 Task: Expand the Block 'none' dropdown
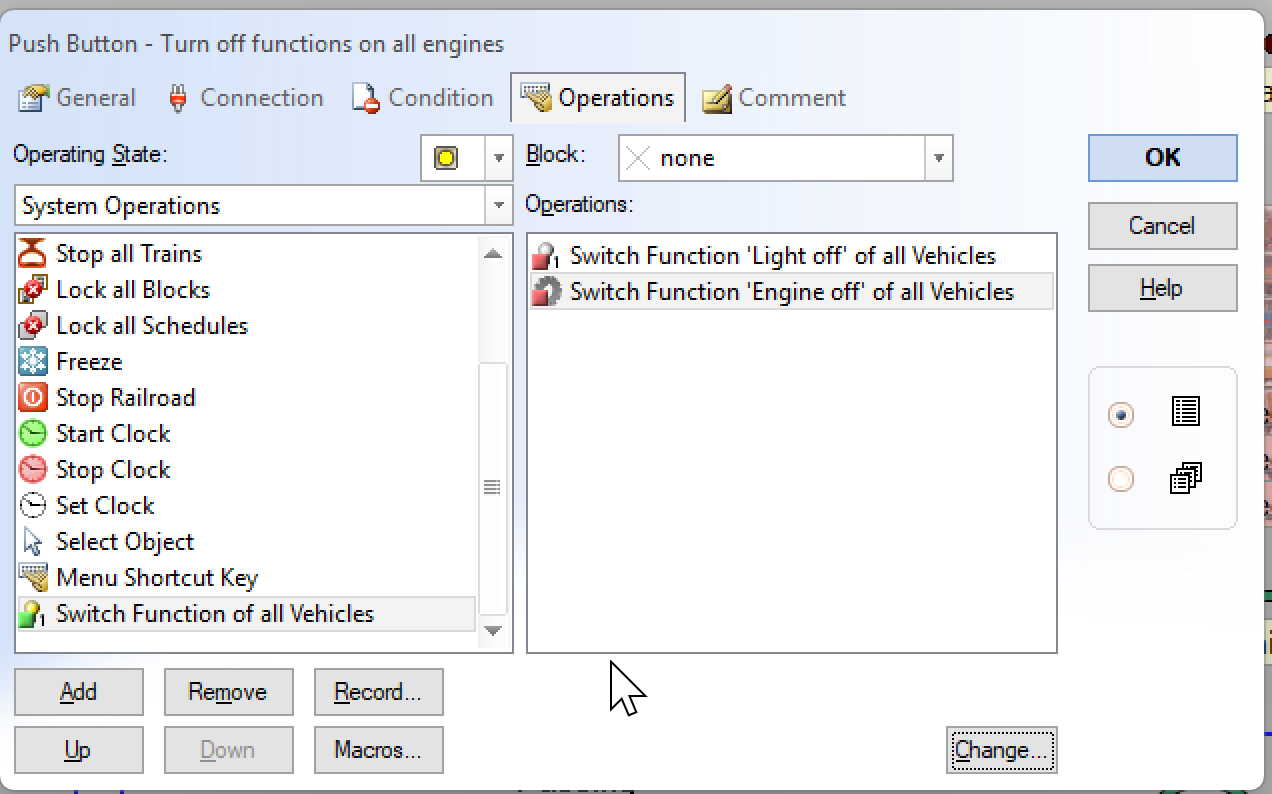(x=938, y=158)
